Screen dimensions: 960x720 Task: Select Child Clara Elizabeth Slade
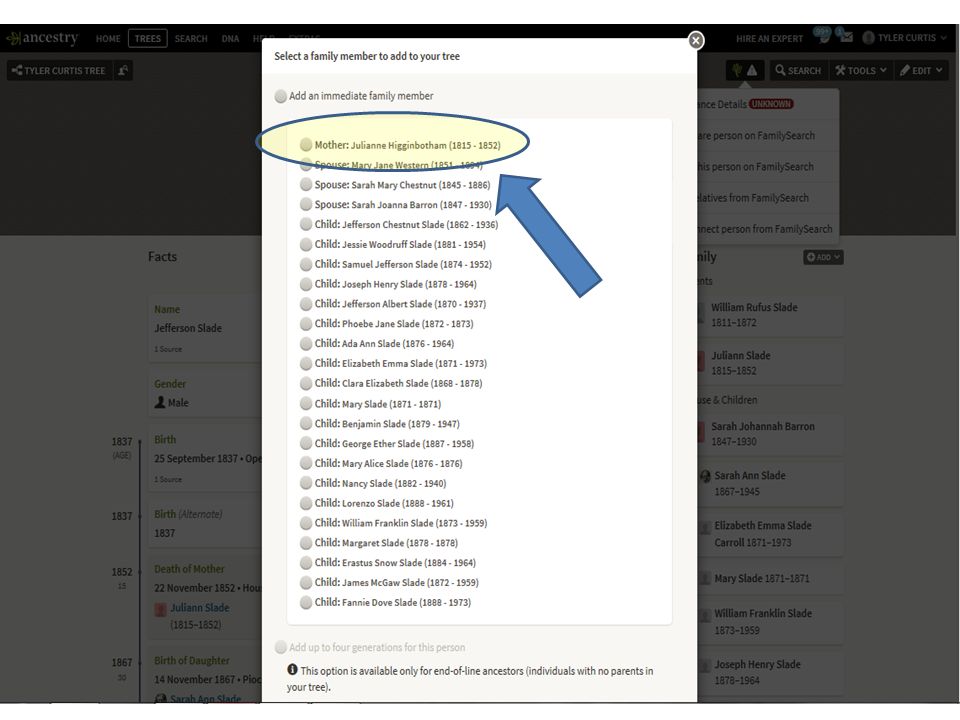[x=306, y=383]
